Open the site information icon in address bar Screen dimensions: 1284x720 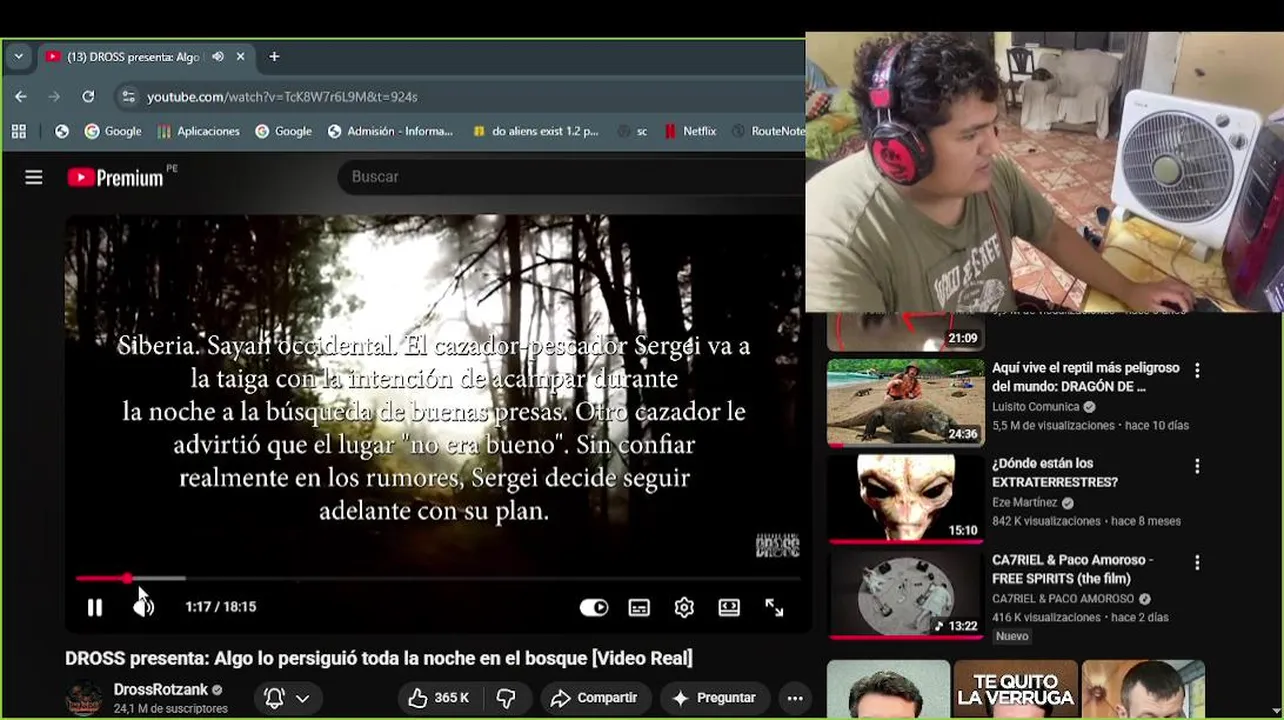[127, 96]
